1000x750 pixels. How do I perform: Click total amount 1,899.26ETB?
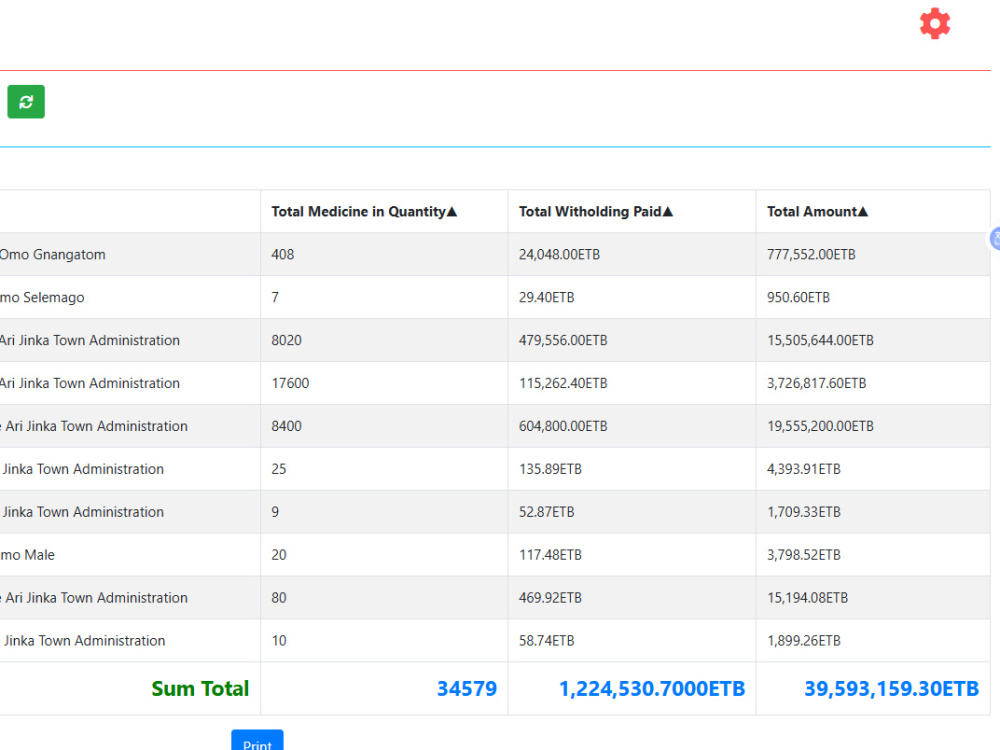pyautogui.click(x=804, y=641)
